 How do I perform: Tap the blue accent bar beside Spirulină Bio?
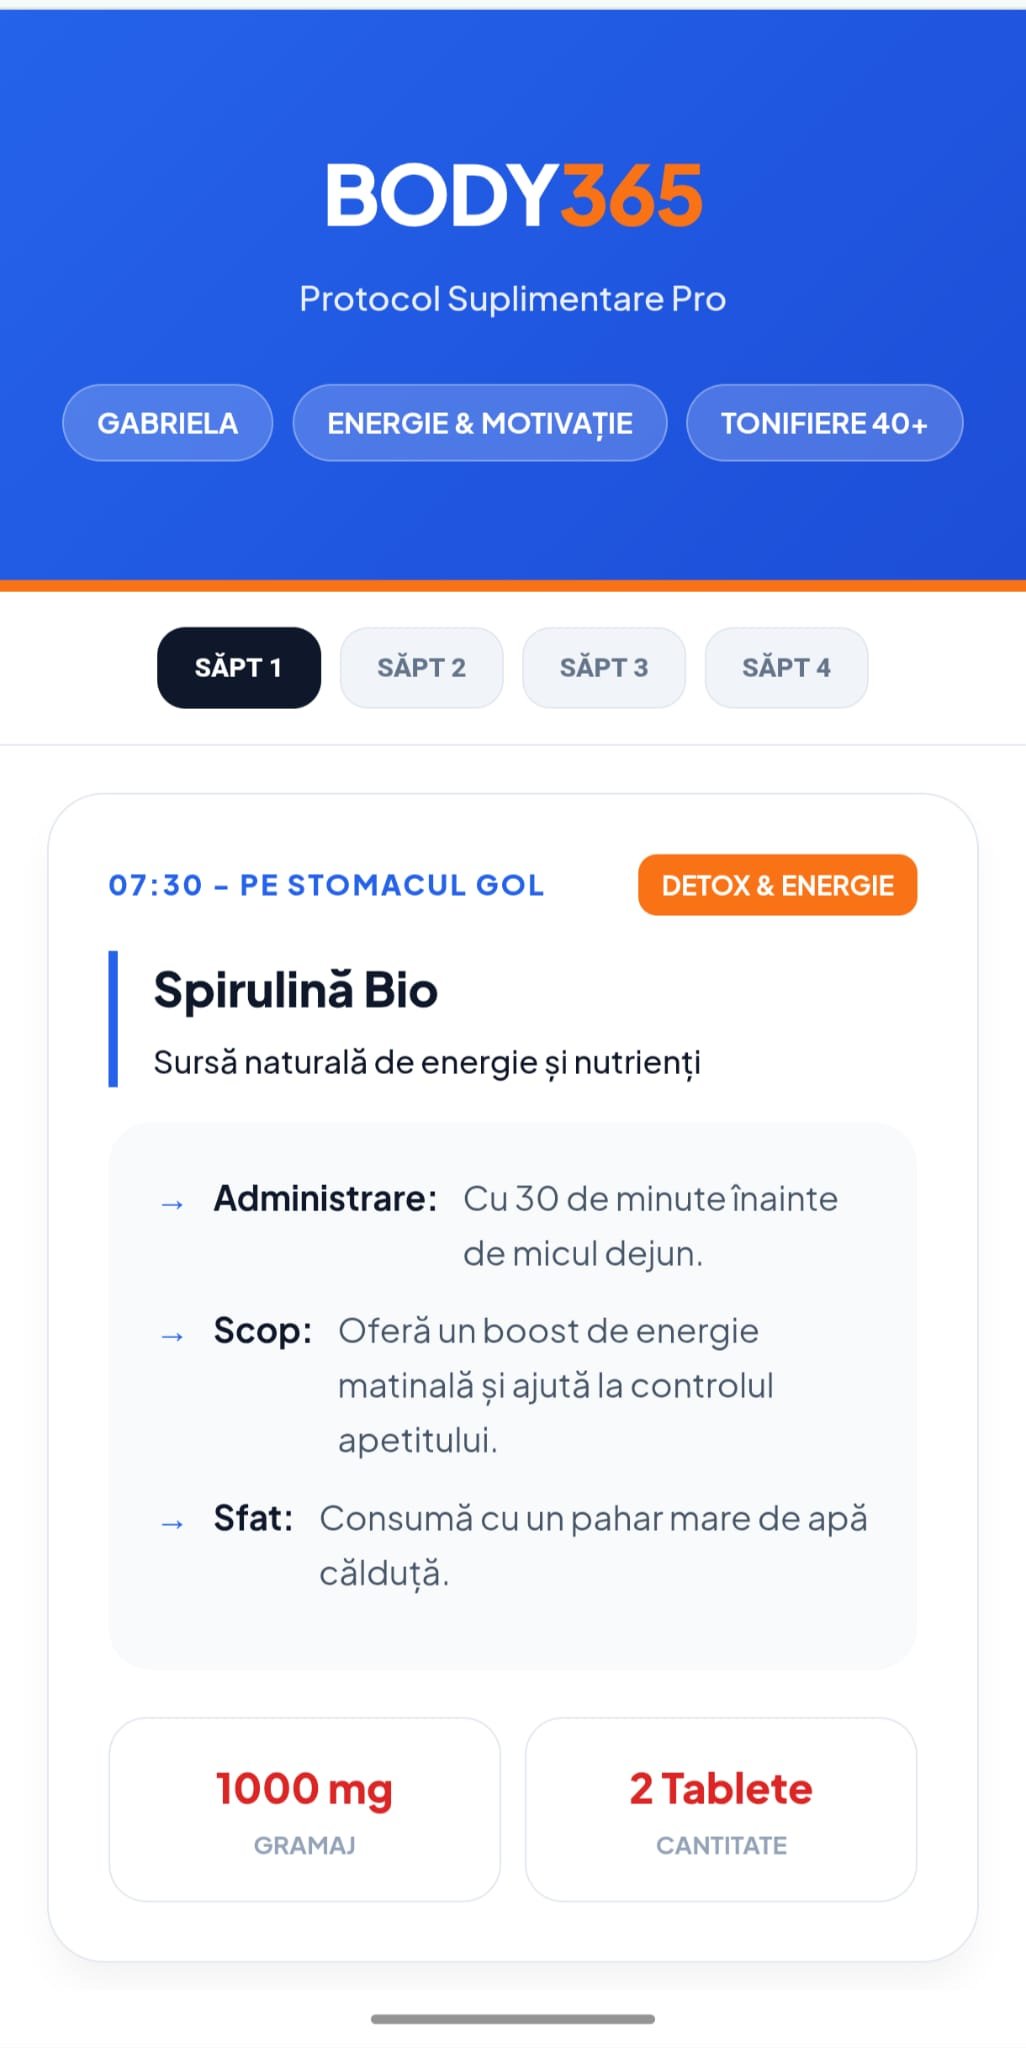(113, 1018)
